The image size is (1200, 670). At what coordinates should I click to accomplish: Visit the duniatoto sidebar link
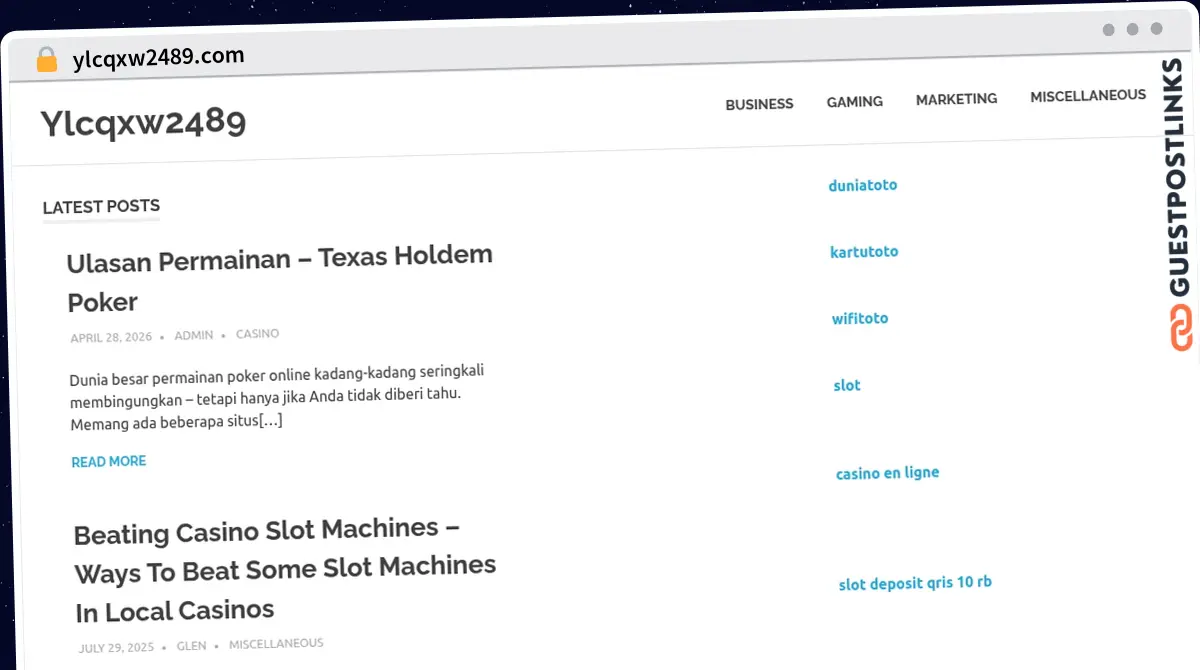pos(863,185)
